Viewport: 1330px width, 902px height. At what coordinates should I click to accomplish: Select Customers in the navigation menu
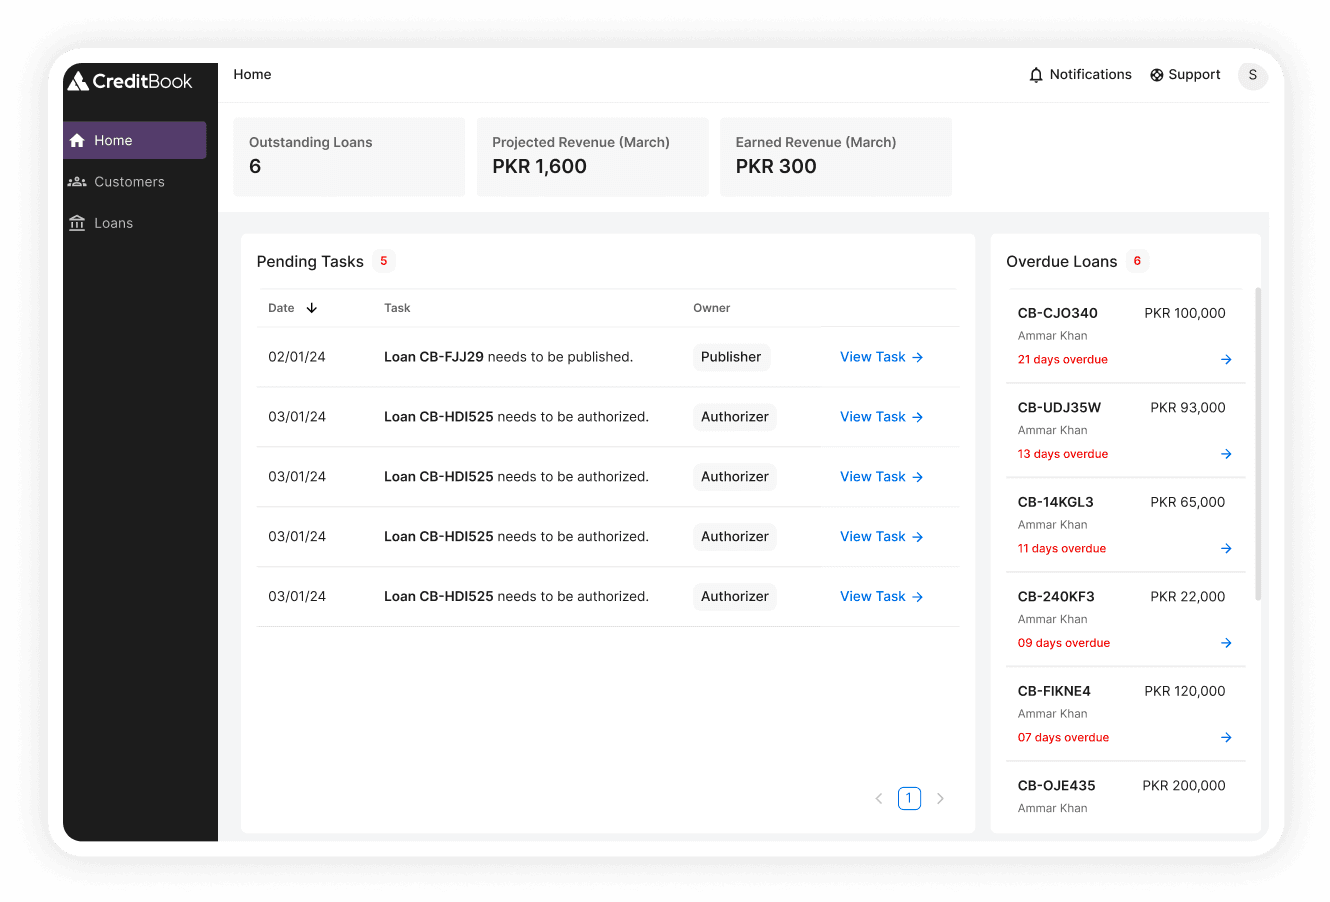(x=128, y=181)
